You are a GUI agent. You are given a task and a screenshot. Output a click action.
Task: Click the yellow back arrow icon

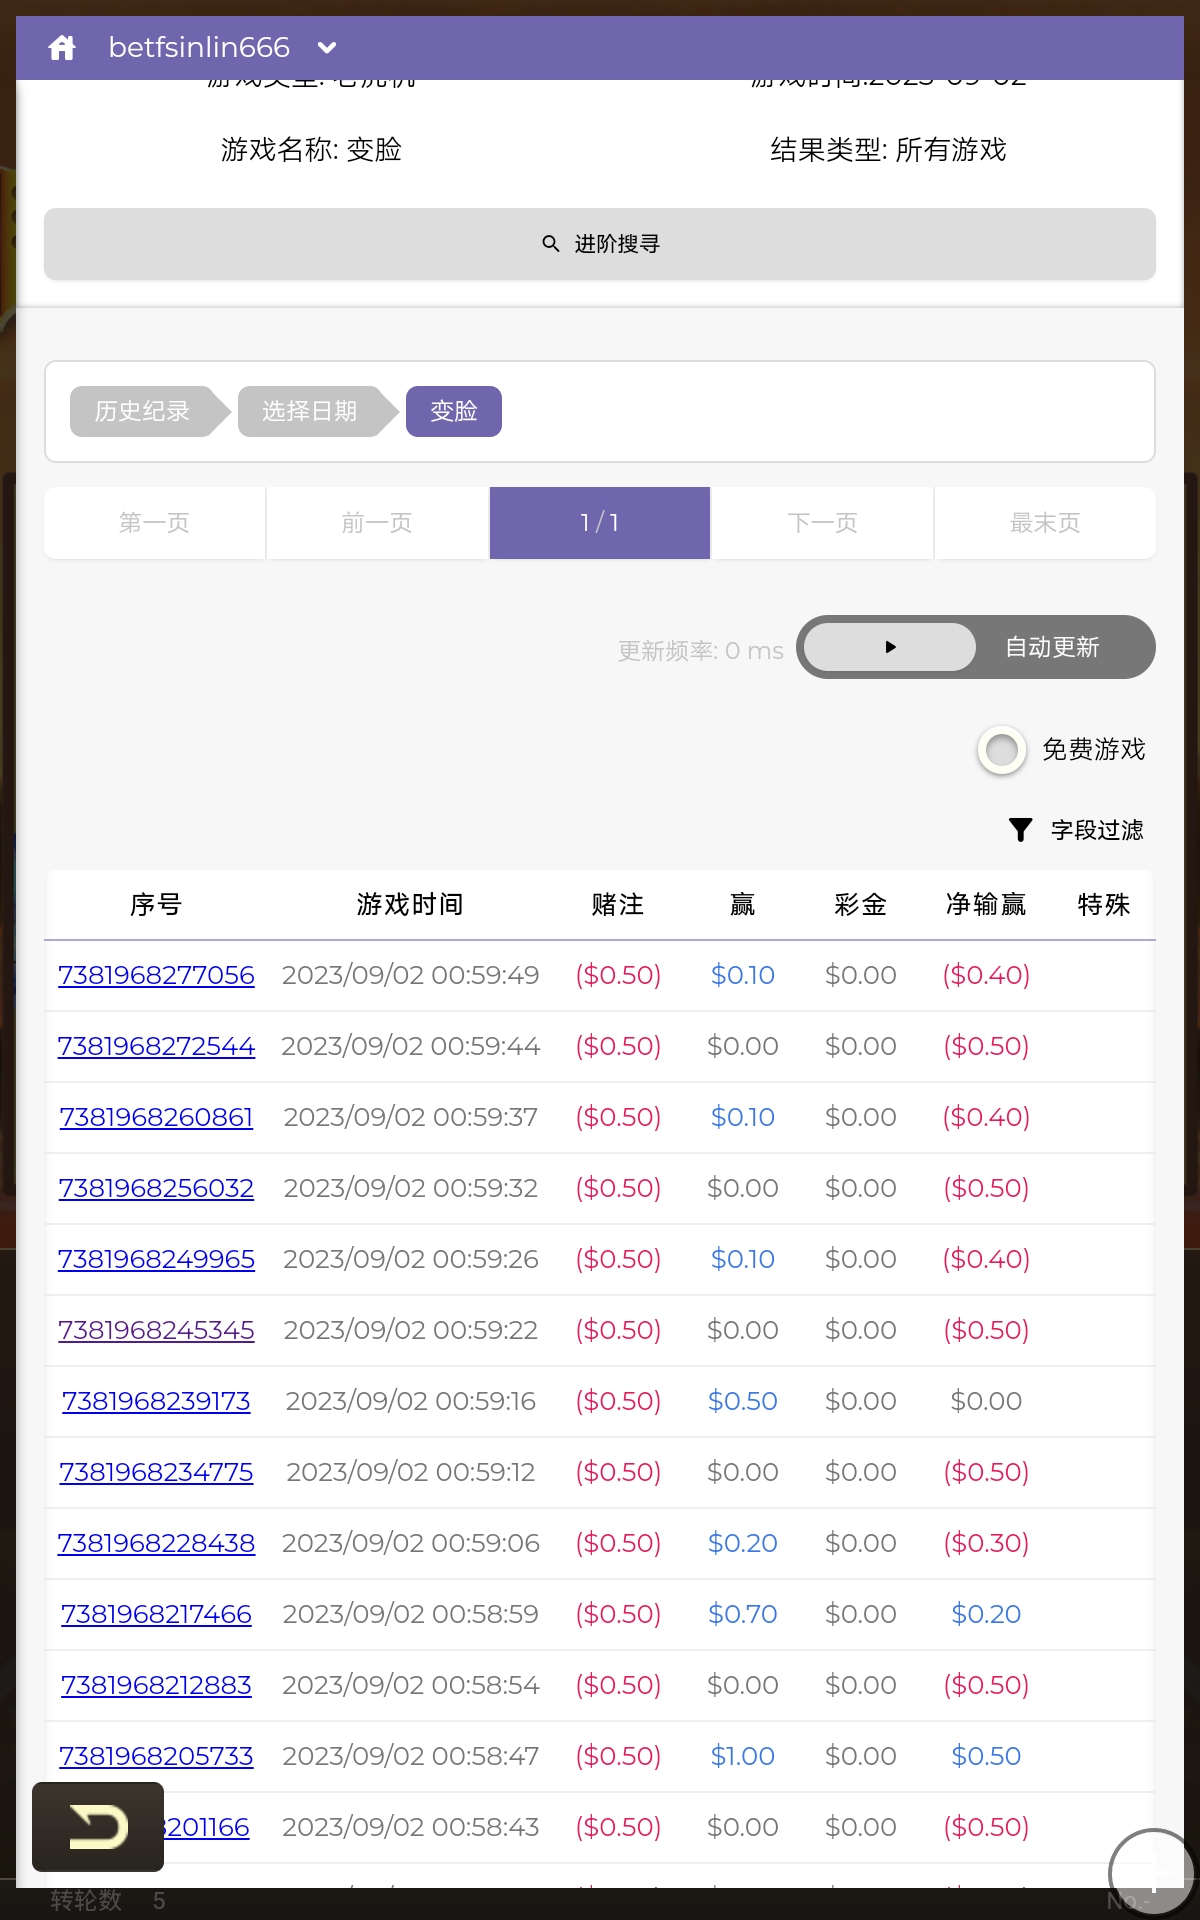coord(98,1827)
